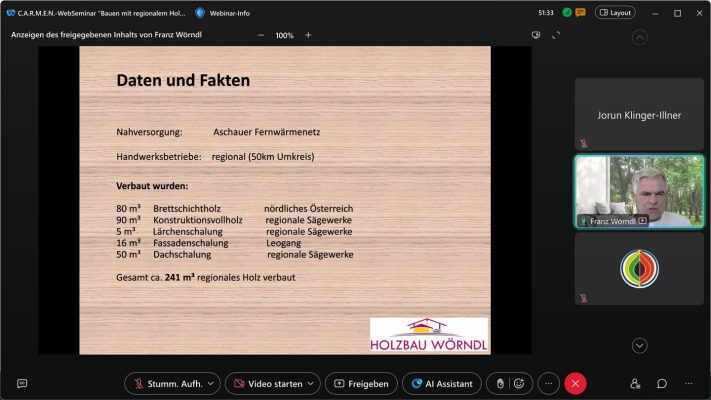This screenshot has height=400, width=711.
Task: Click the text Aschauer Fernwärmenetz
Action: pos(267,132)
